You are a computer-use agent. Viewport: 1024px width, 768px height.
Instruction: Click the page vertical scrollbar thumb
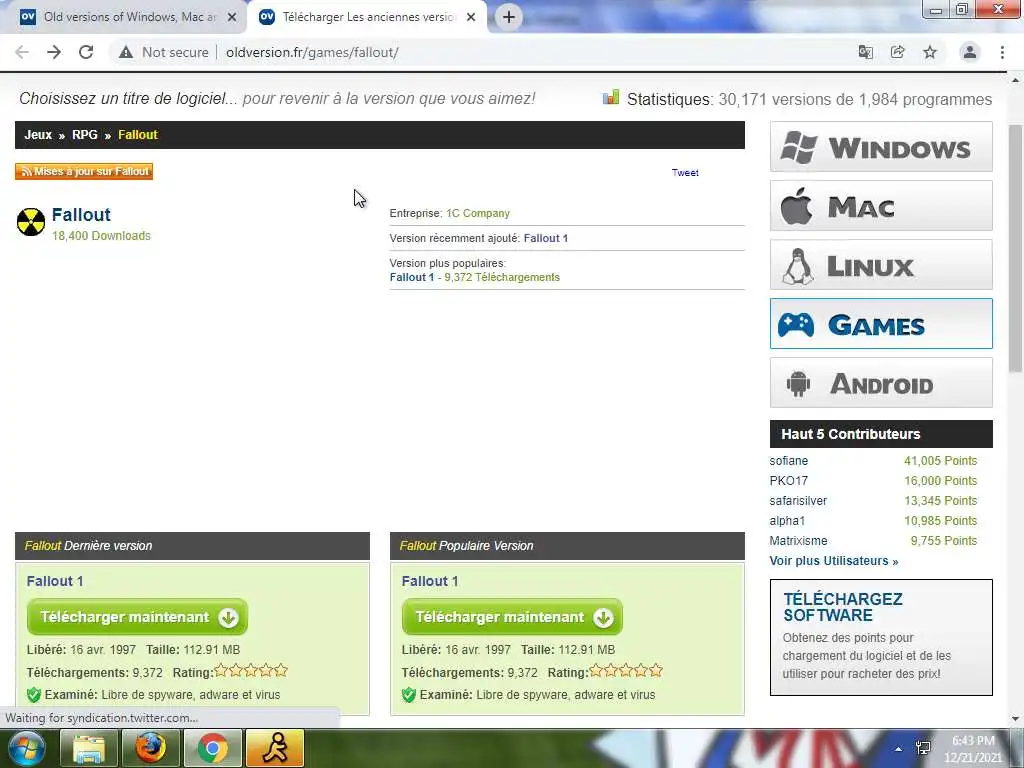tap(1015, 248)
